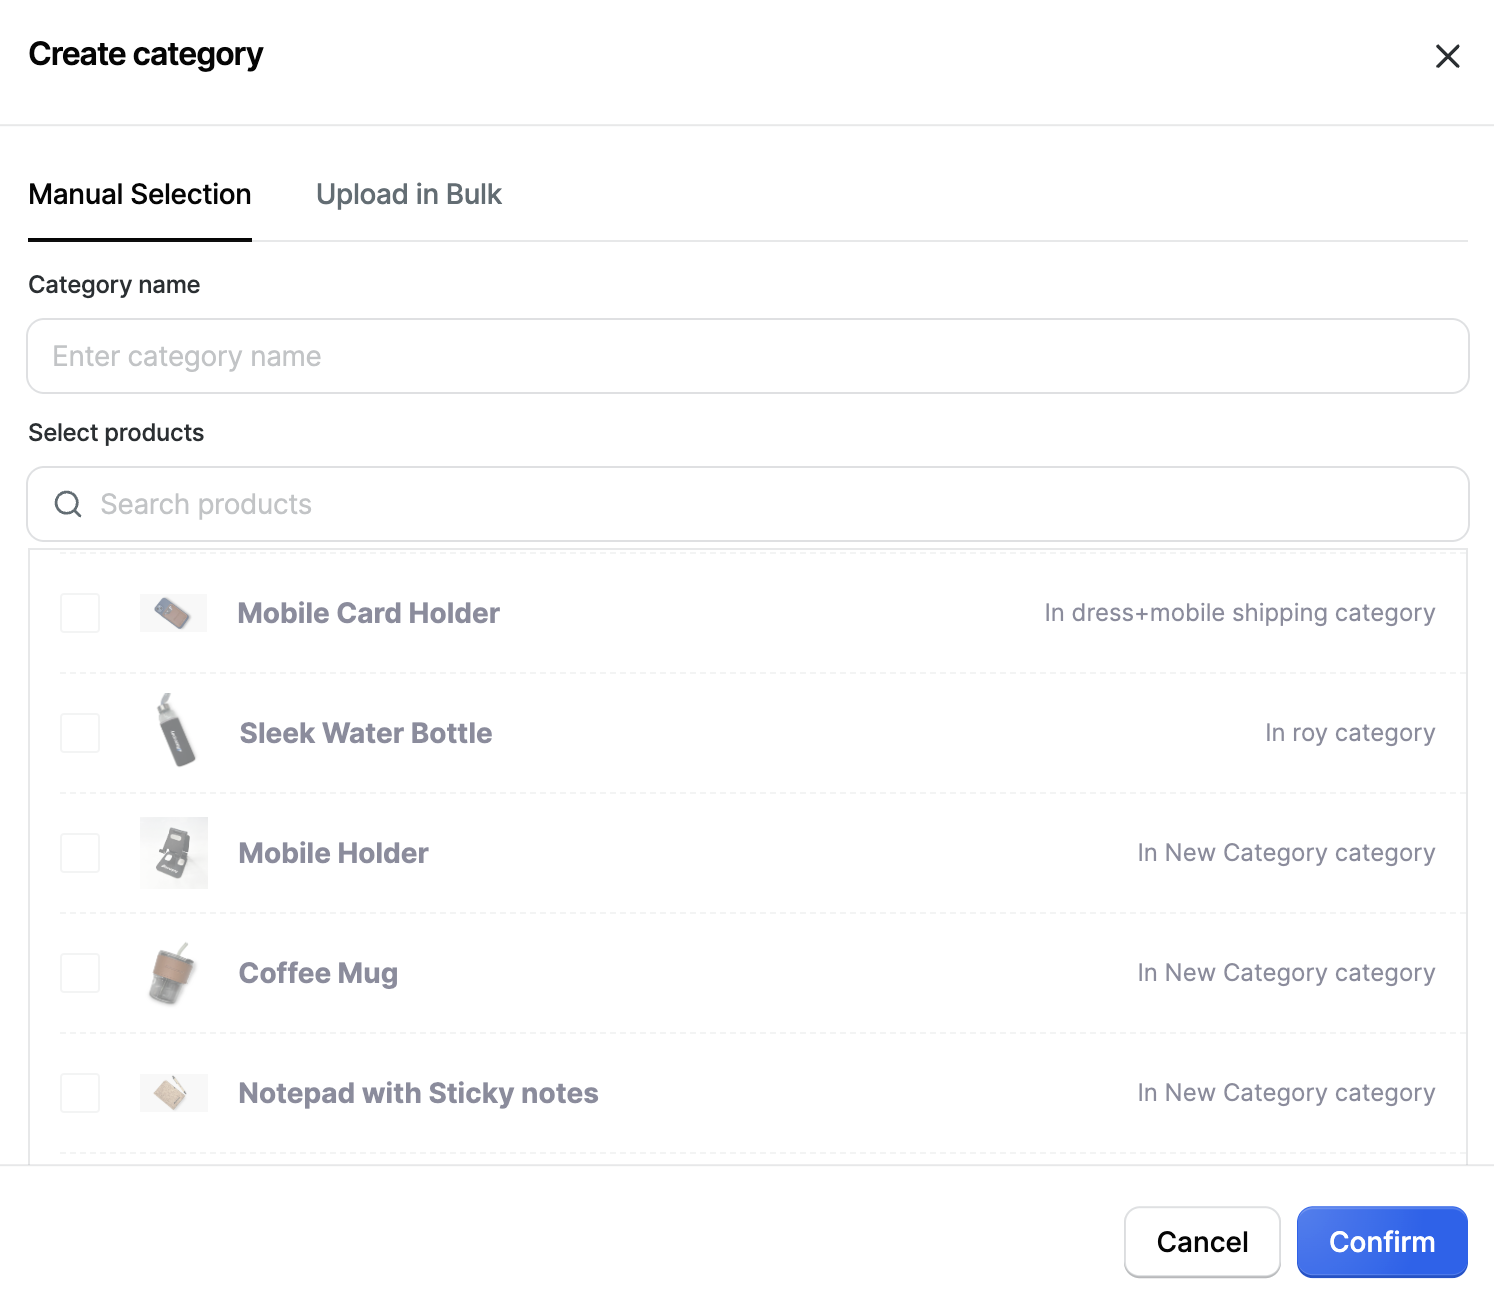The height and width of the screenshot is (1300, 1494).
Task: Check the Mobile Holder checkbox
Action: coord(79,853)
